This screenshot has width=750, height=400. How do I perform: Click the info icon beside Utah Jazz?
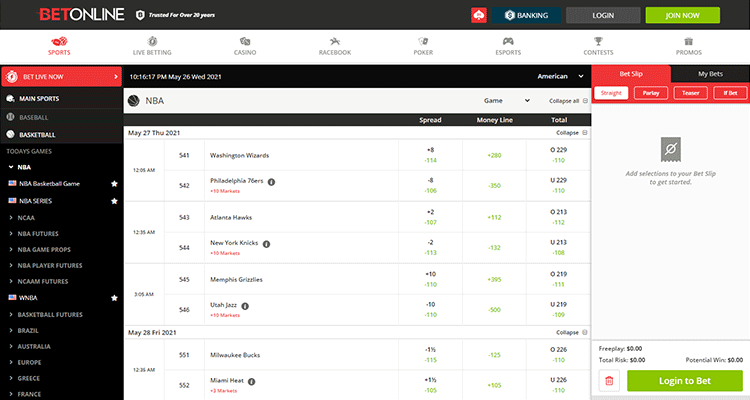(x=245, y=306)
